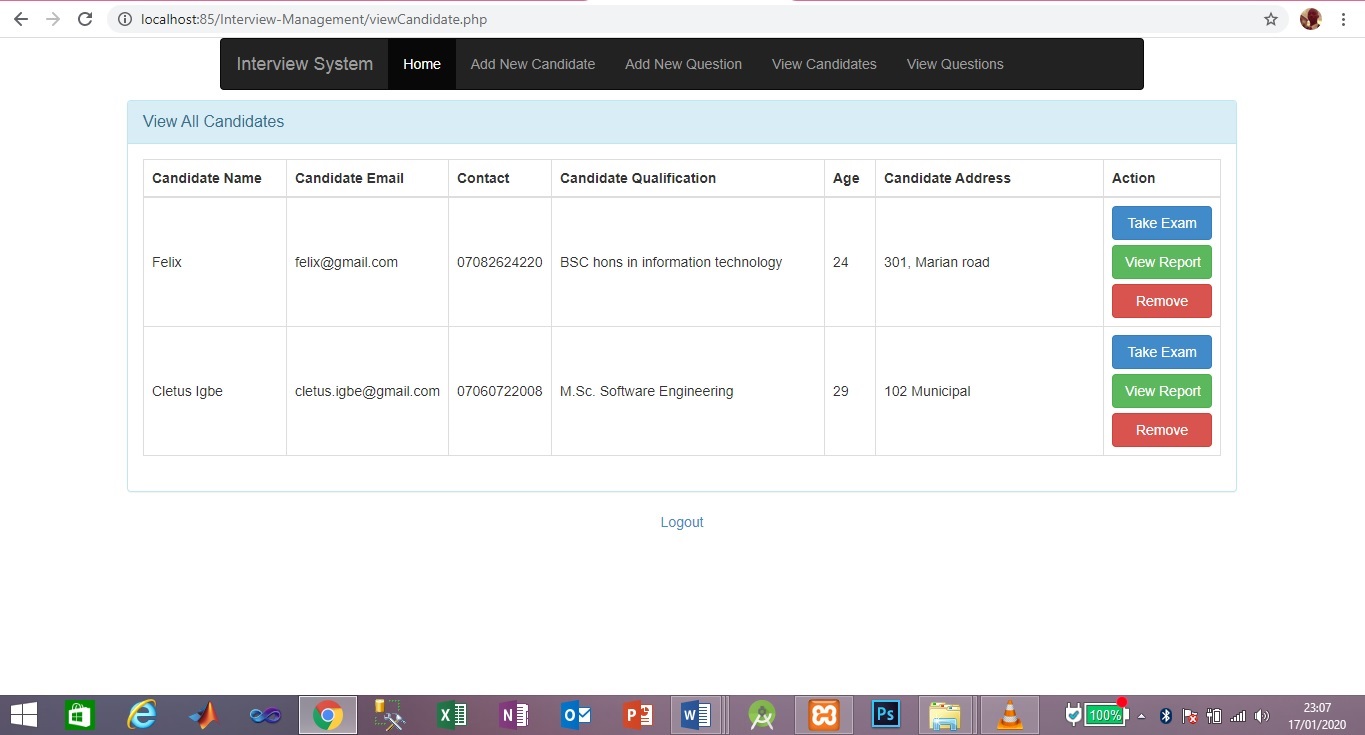The image size is (1365, 735).
Task: Open Android Studio from the taskbar
Action: [x=761, y=714]
